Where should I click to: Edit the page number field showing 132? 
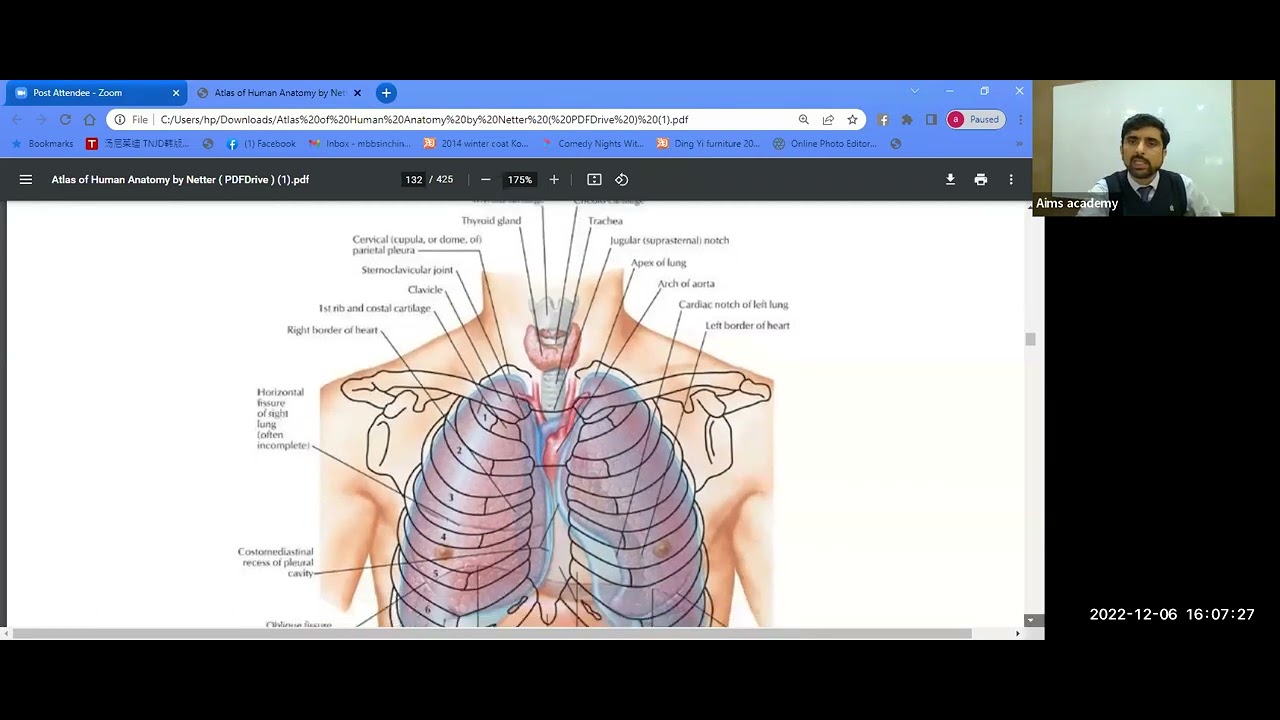pyautogui.click(x=414, y=180)
